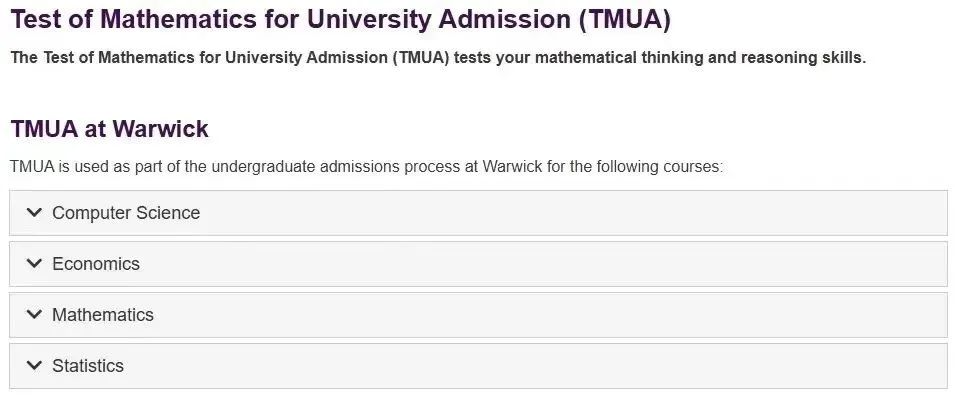Click the blank area inside the Economics panel

tap(542, 264)
